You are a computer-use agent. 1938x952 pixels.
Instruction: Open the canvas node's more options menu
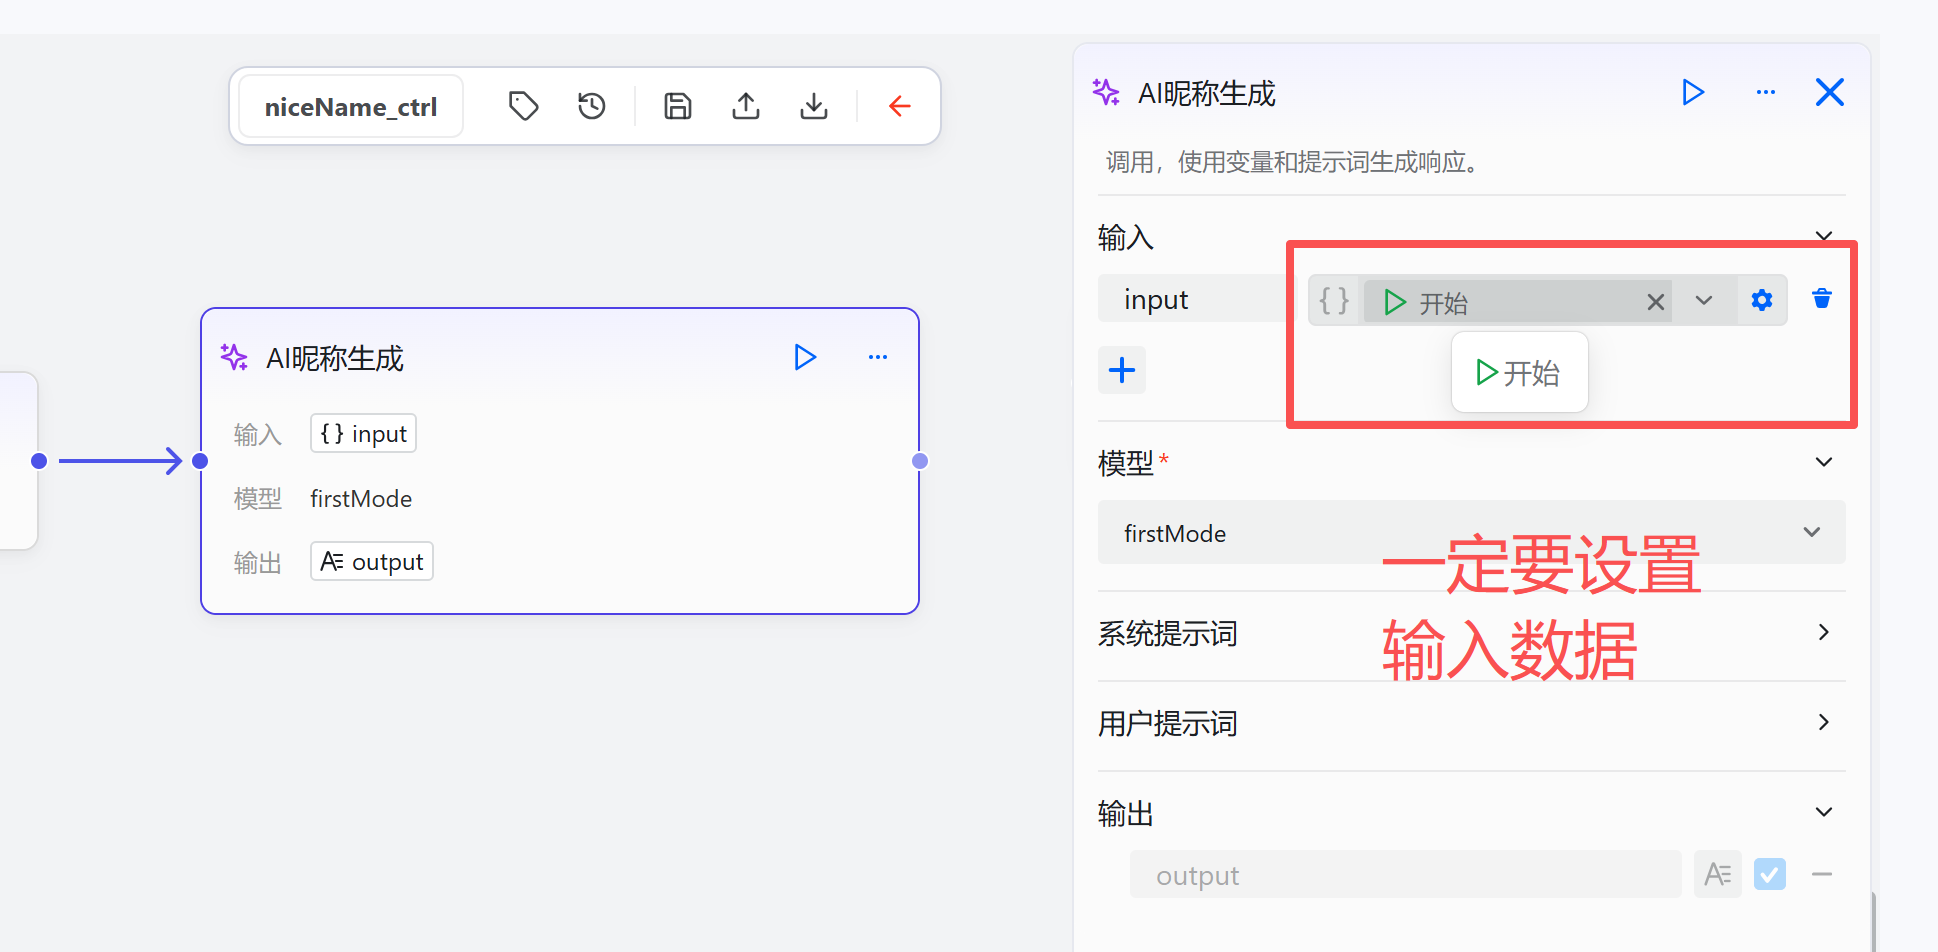pyautogui.click(x=878, y=357)
